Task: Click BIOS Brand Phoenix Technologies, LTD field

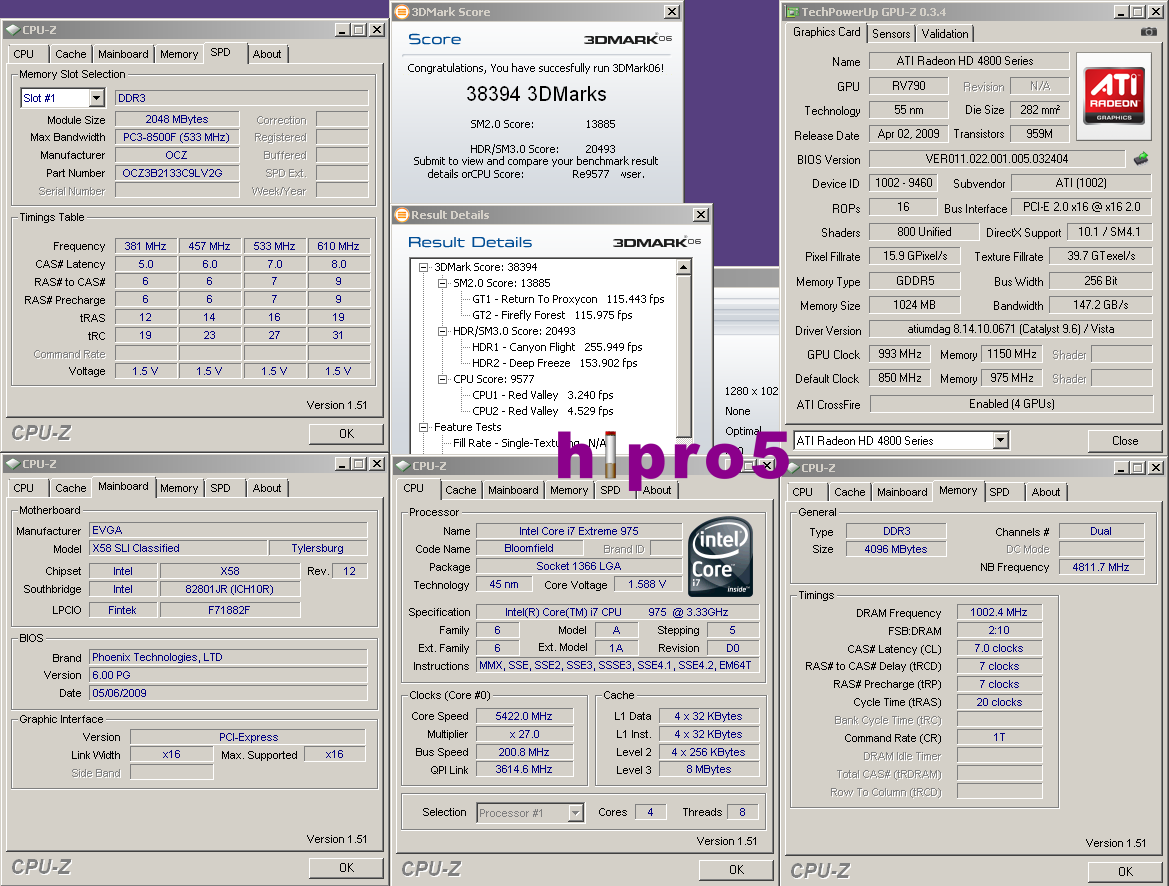Action: [228, 657]
